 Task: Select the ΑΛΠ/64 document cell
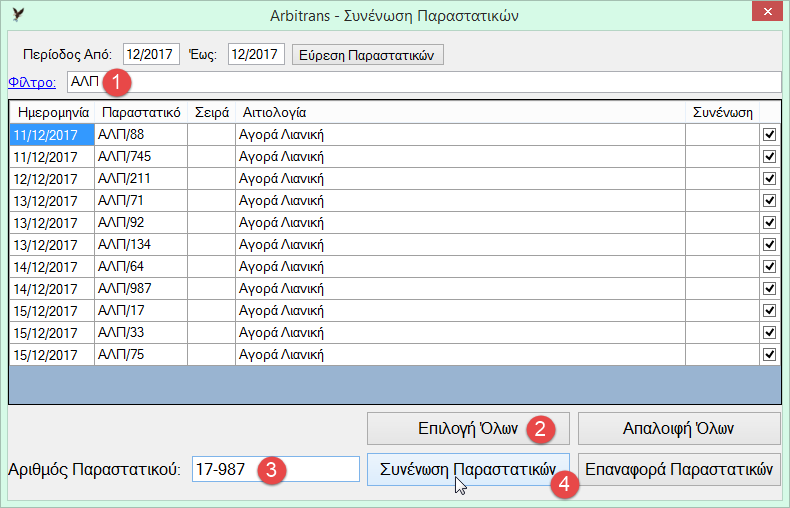(x=141, y=267)
